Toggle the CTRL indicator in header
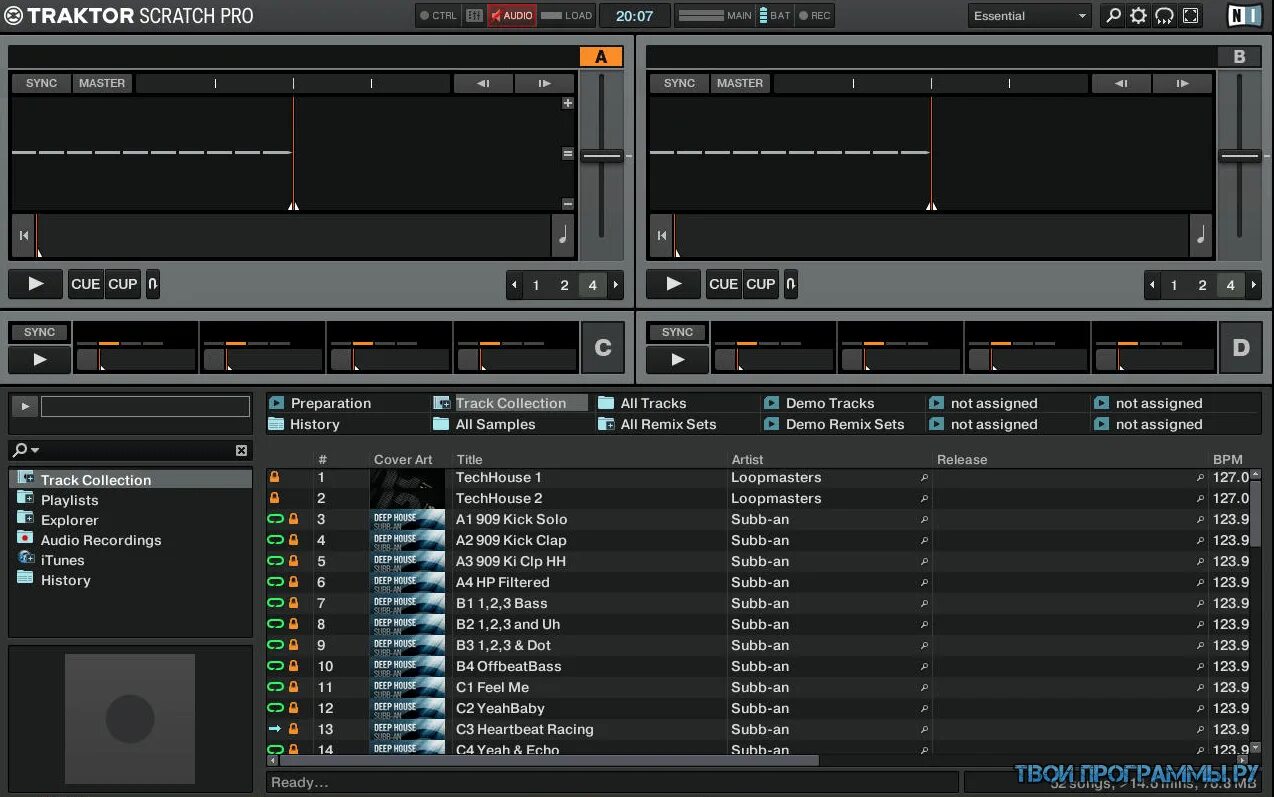The height and width of the screenshot is (797, 1274). [438, 16]
